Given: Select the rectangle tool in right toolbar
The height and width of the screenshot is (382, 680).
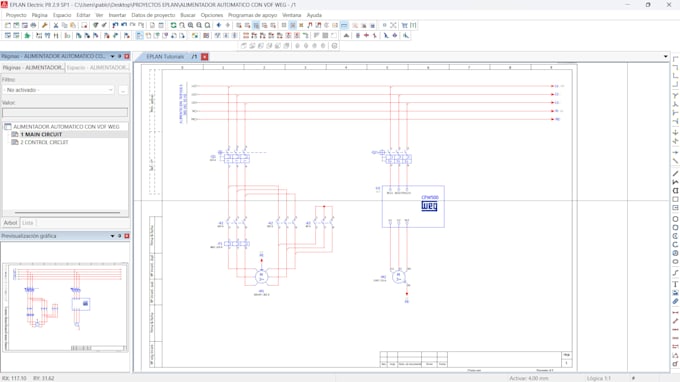Looking at the screenshot, I should 675,199.
